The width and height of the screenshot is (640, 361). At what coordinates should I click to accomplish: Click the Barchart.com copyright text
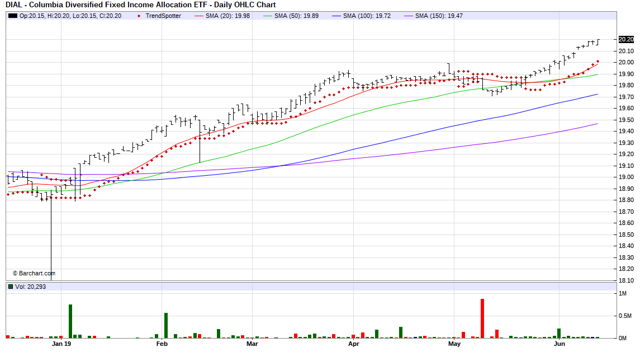click(34, 274)
